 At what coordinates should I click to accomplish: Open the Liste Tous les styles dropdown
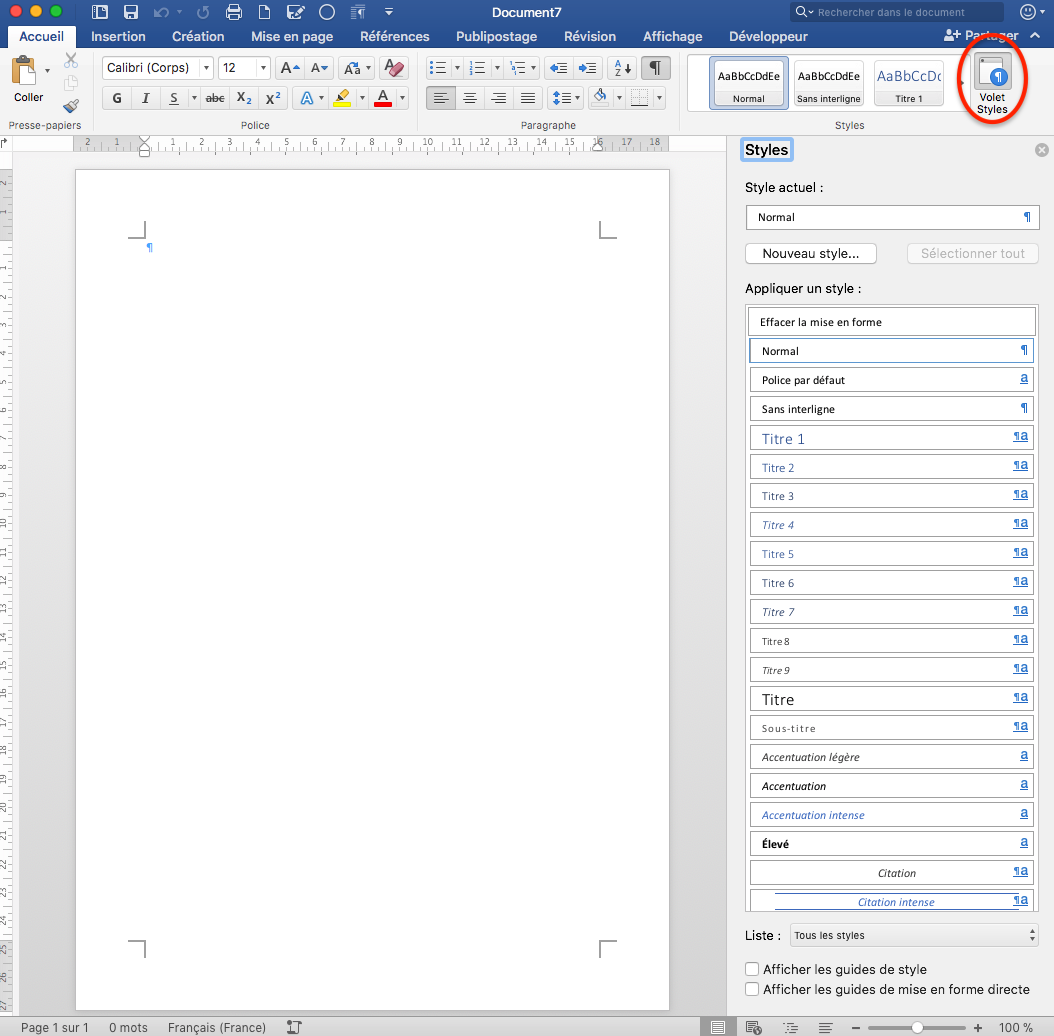coord(914,935)
